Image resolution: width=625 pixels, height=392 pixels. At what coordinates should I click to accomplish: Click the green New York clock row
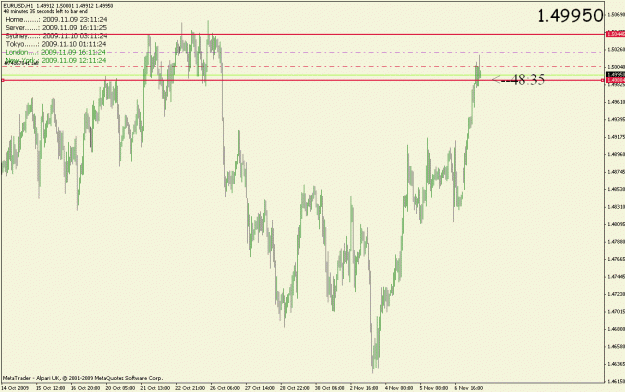(x=56, y=60)
